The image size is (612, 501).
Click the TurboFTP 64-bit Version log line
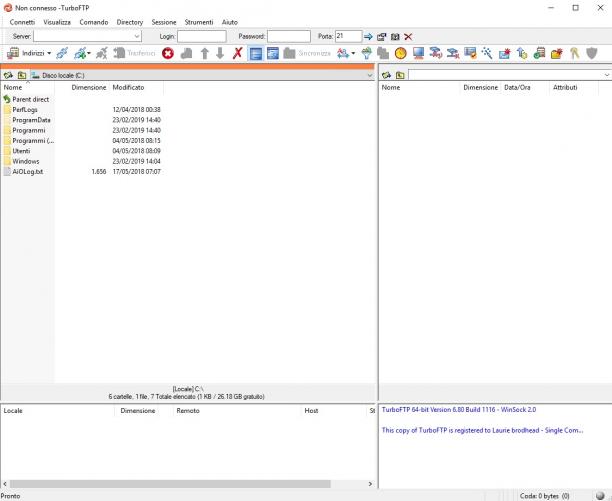459,410
